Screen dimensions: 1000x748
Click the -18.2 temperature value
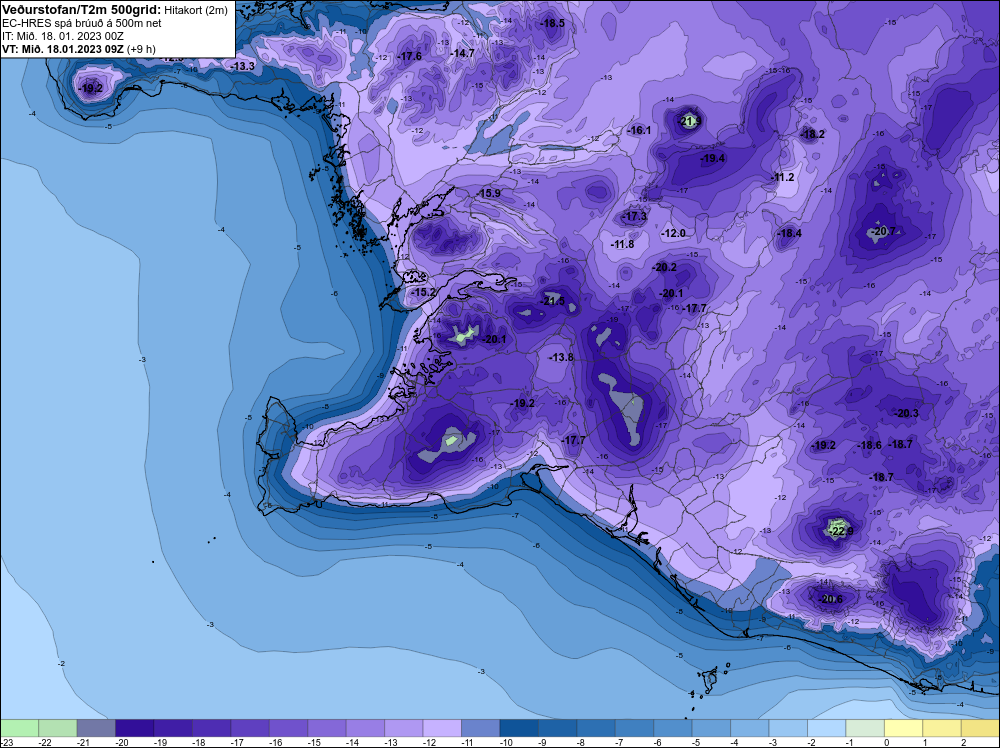812,134
